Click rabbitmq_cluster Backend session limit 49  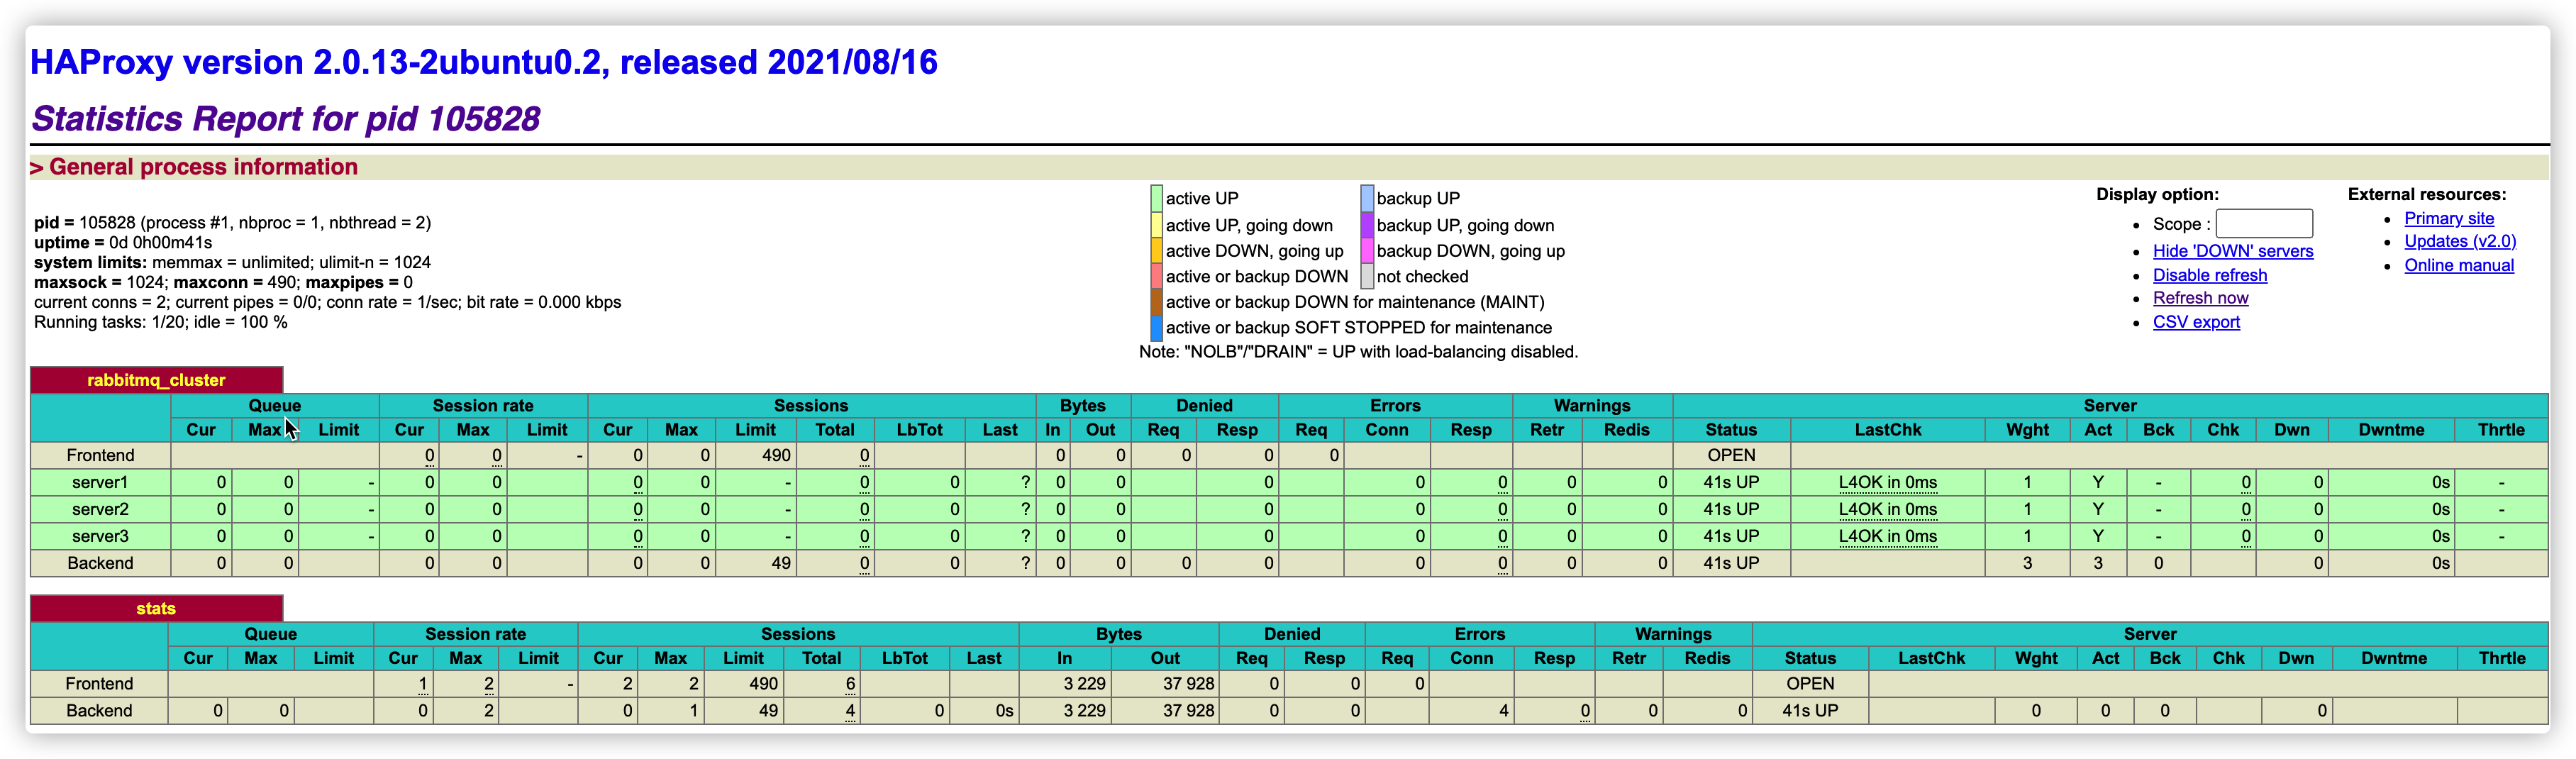781,563
